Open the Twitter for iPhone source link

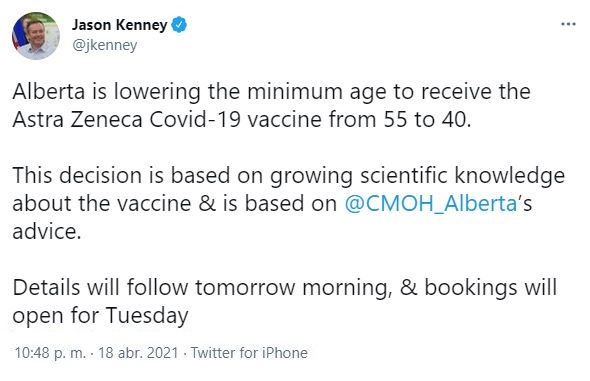pos(249,353)
